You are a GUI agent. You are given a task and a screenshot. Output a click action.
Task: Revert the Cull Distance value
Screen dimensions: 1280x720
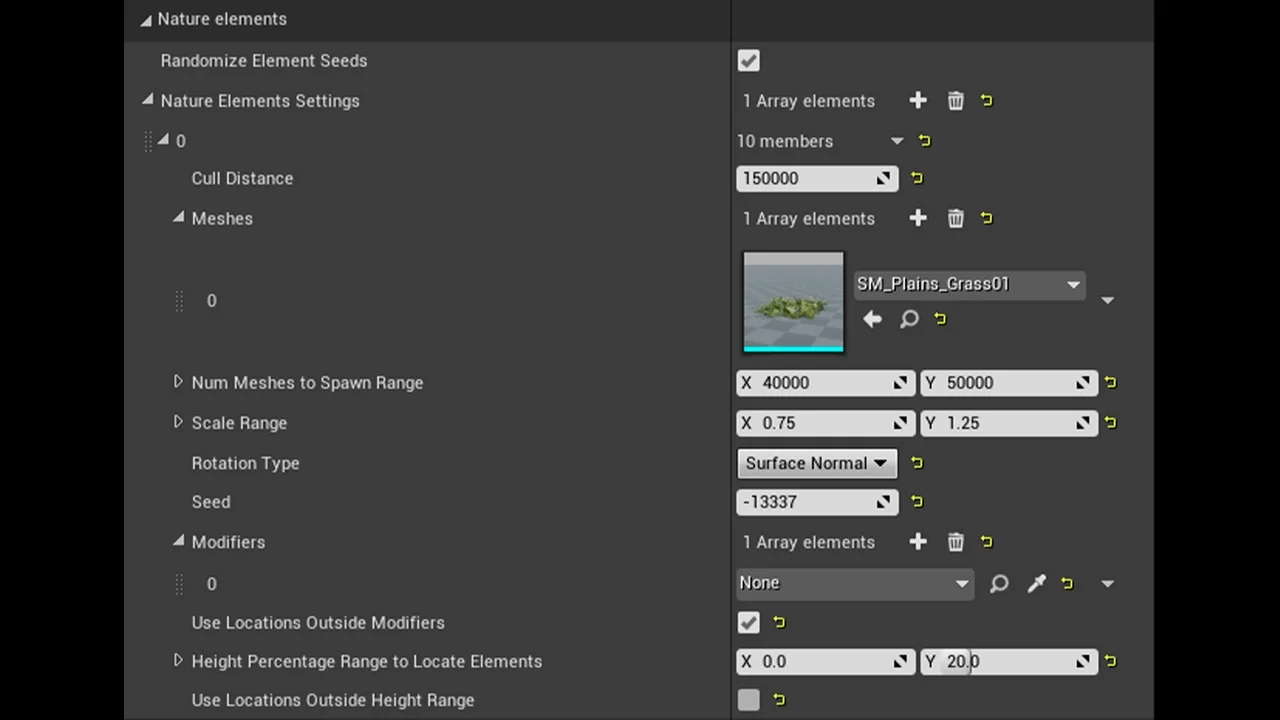pyautogui.click(x=917, y=178)
